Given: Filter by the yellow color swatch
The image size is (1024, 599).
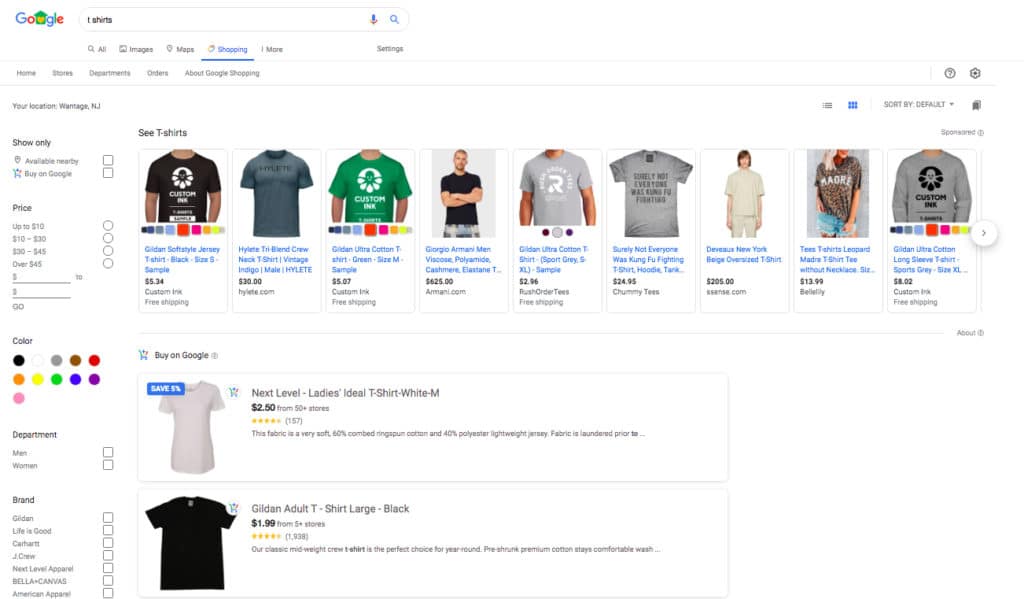Looking at the screenshot, I should [38, 379].
